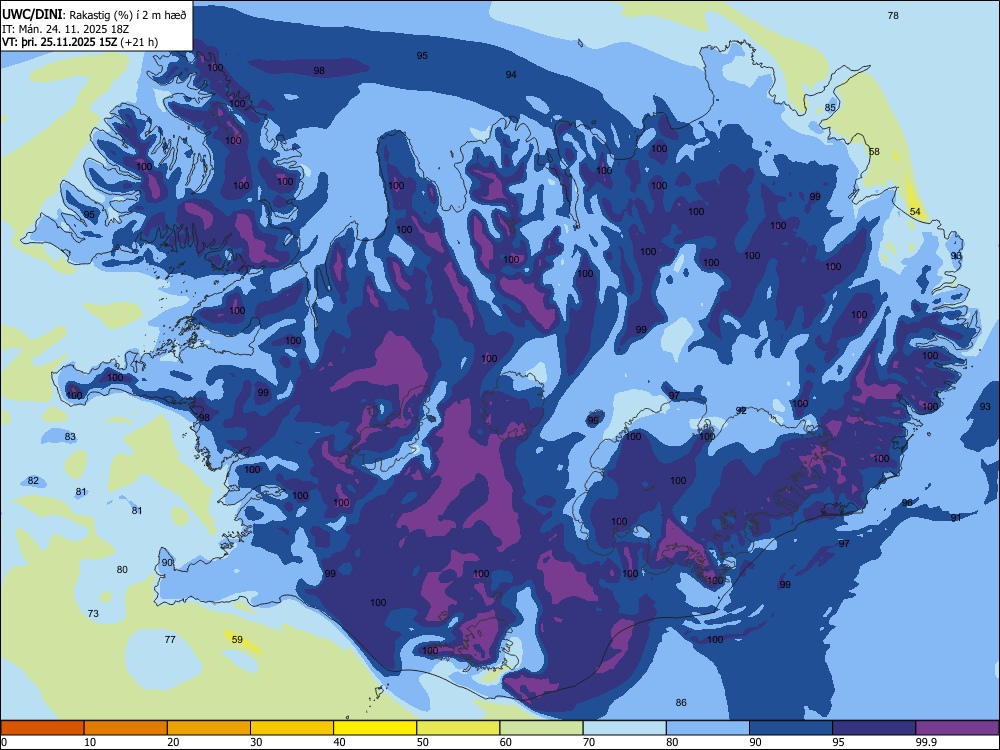Click the map humidity value '58'
This screenshot has height=750, width=1000.
(874, 151)
